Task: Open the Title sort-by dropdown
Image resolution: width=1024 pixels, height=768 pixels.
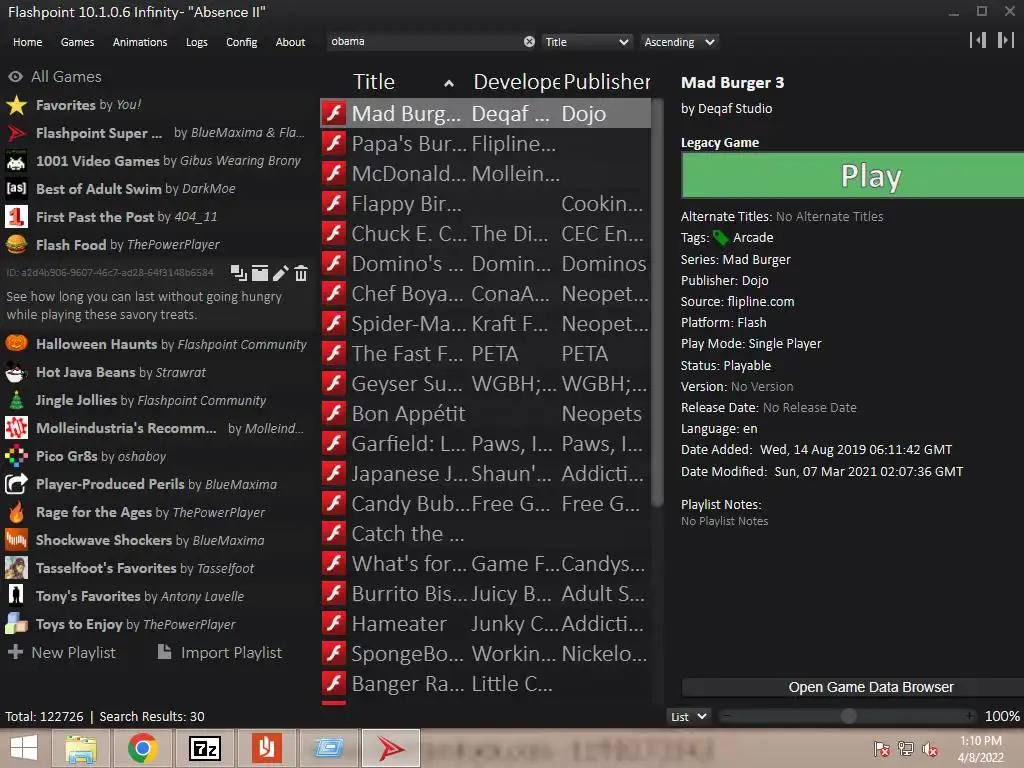Action: pos(586,42)
